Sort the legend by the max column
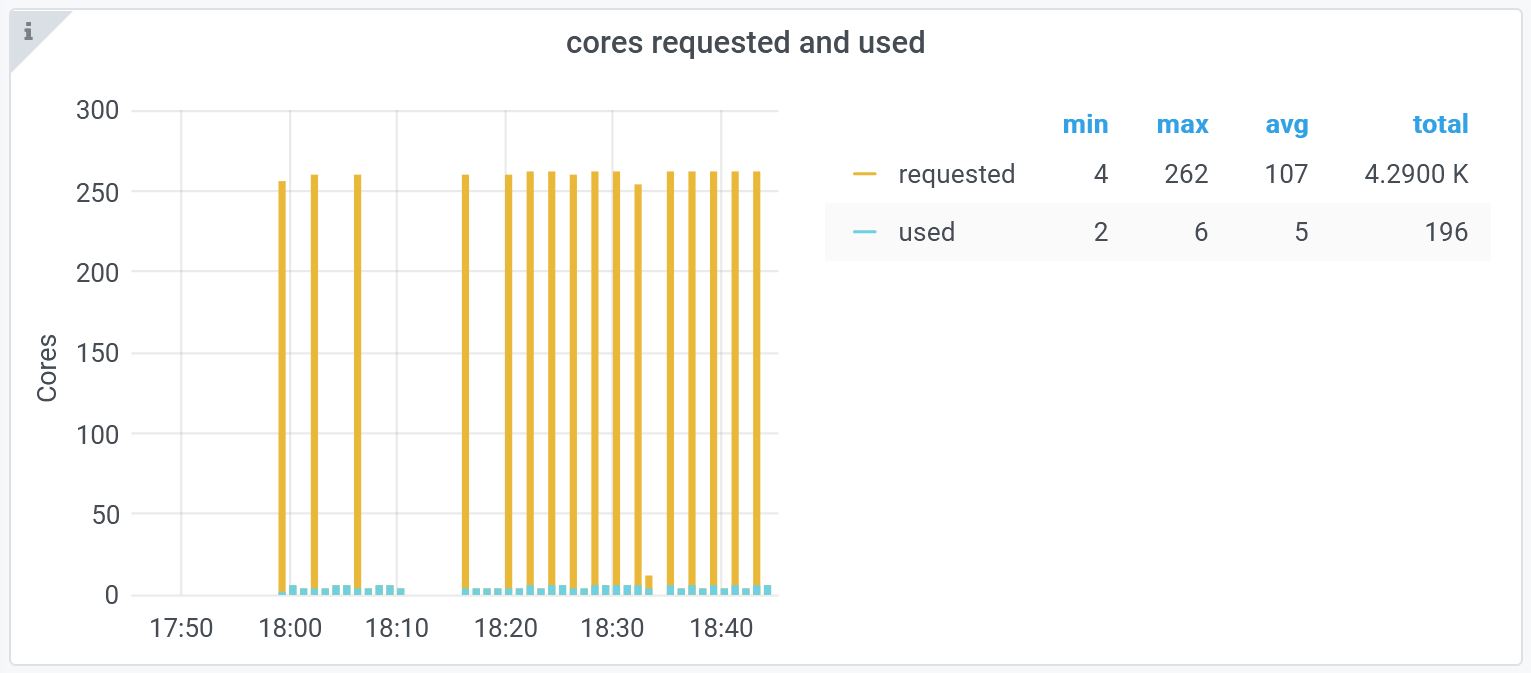 [x=1182, y=124]
